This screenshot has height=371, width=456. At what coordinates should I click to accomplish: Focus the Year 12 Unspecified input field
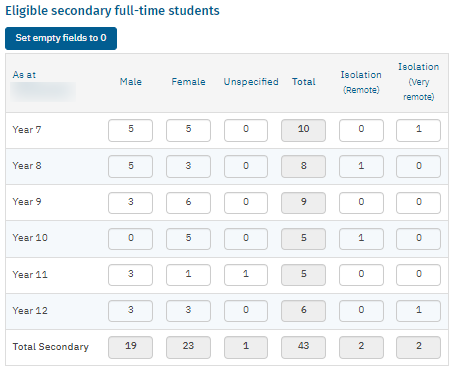[x=246, y=311]
